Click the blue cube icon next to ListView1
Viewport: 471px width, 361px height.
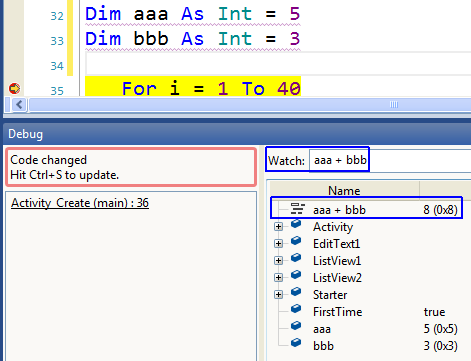[296, 258]
